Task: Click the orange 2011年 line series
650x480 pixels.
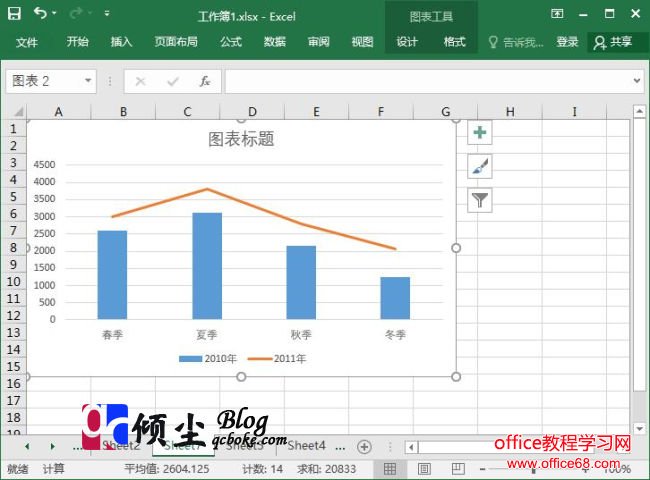Action: point(257,207)
